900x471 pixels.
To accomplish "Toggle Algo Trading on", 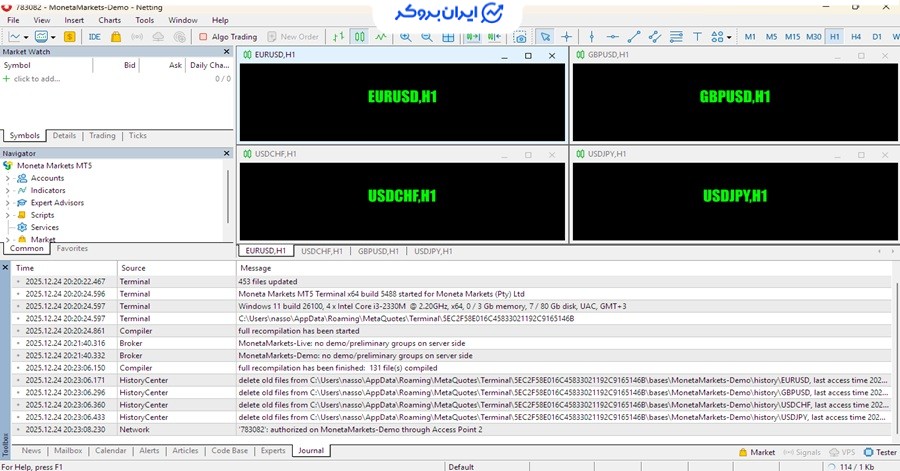I will 227,37.
